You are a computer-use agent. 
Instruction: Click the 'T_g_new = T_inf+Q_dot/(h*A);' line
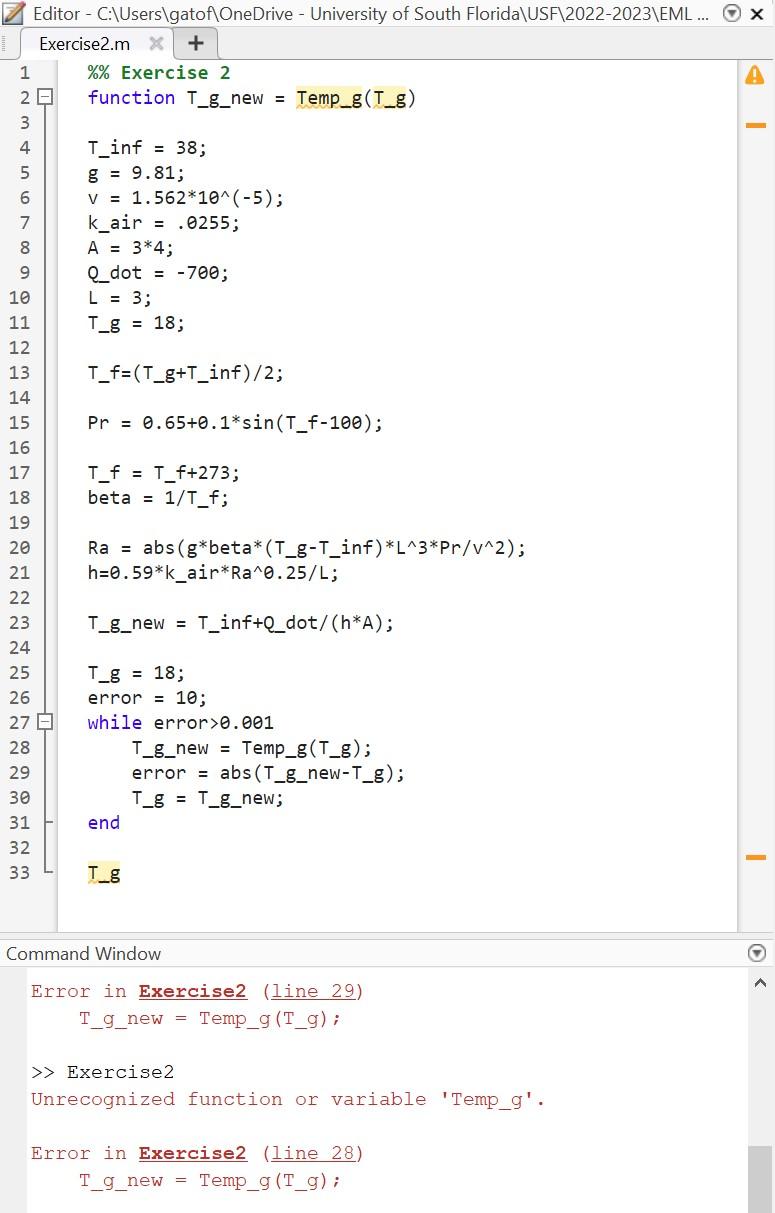pos(241,623)
